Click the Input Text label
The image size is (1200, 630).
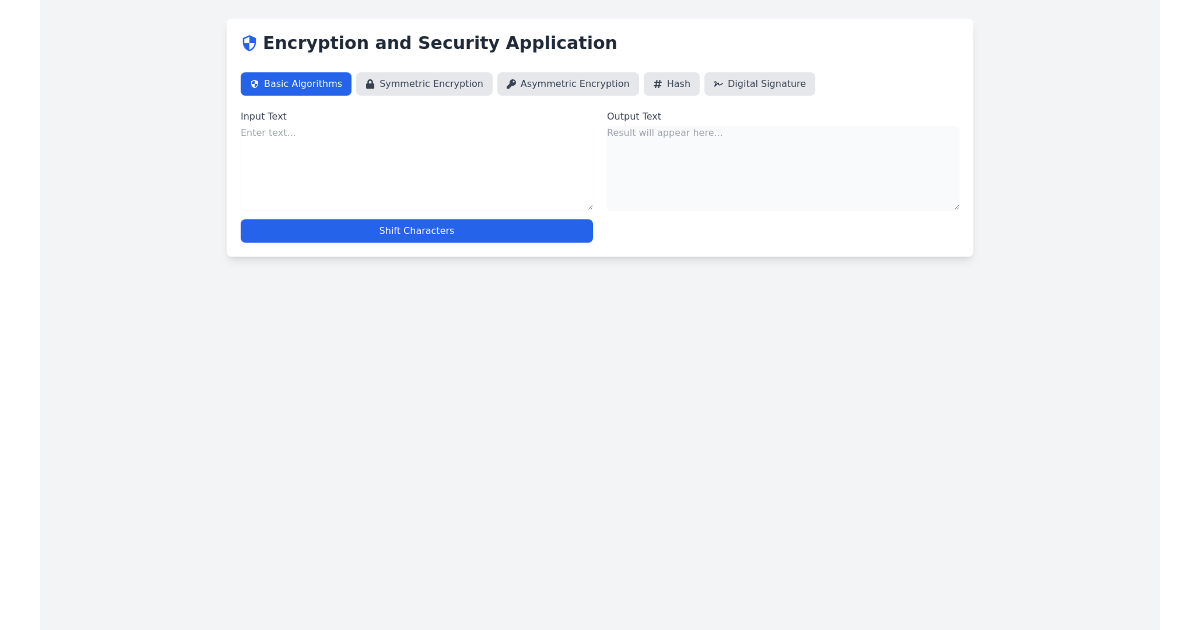pyautogui.click(x=263, y=116)
